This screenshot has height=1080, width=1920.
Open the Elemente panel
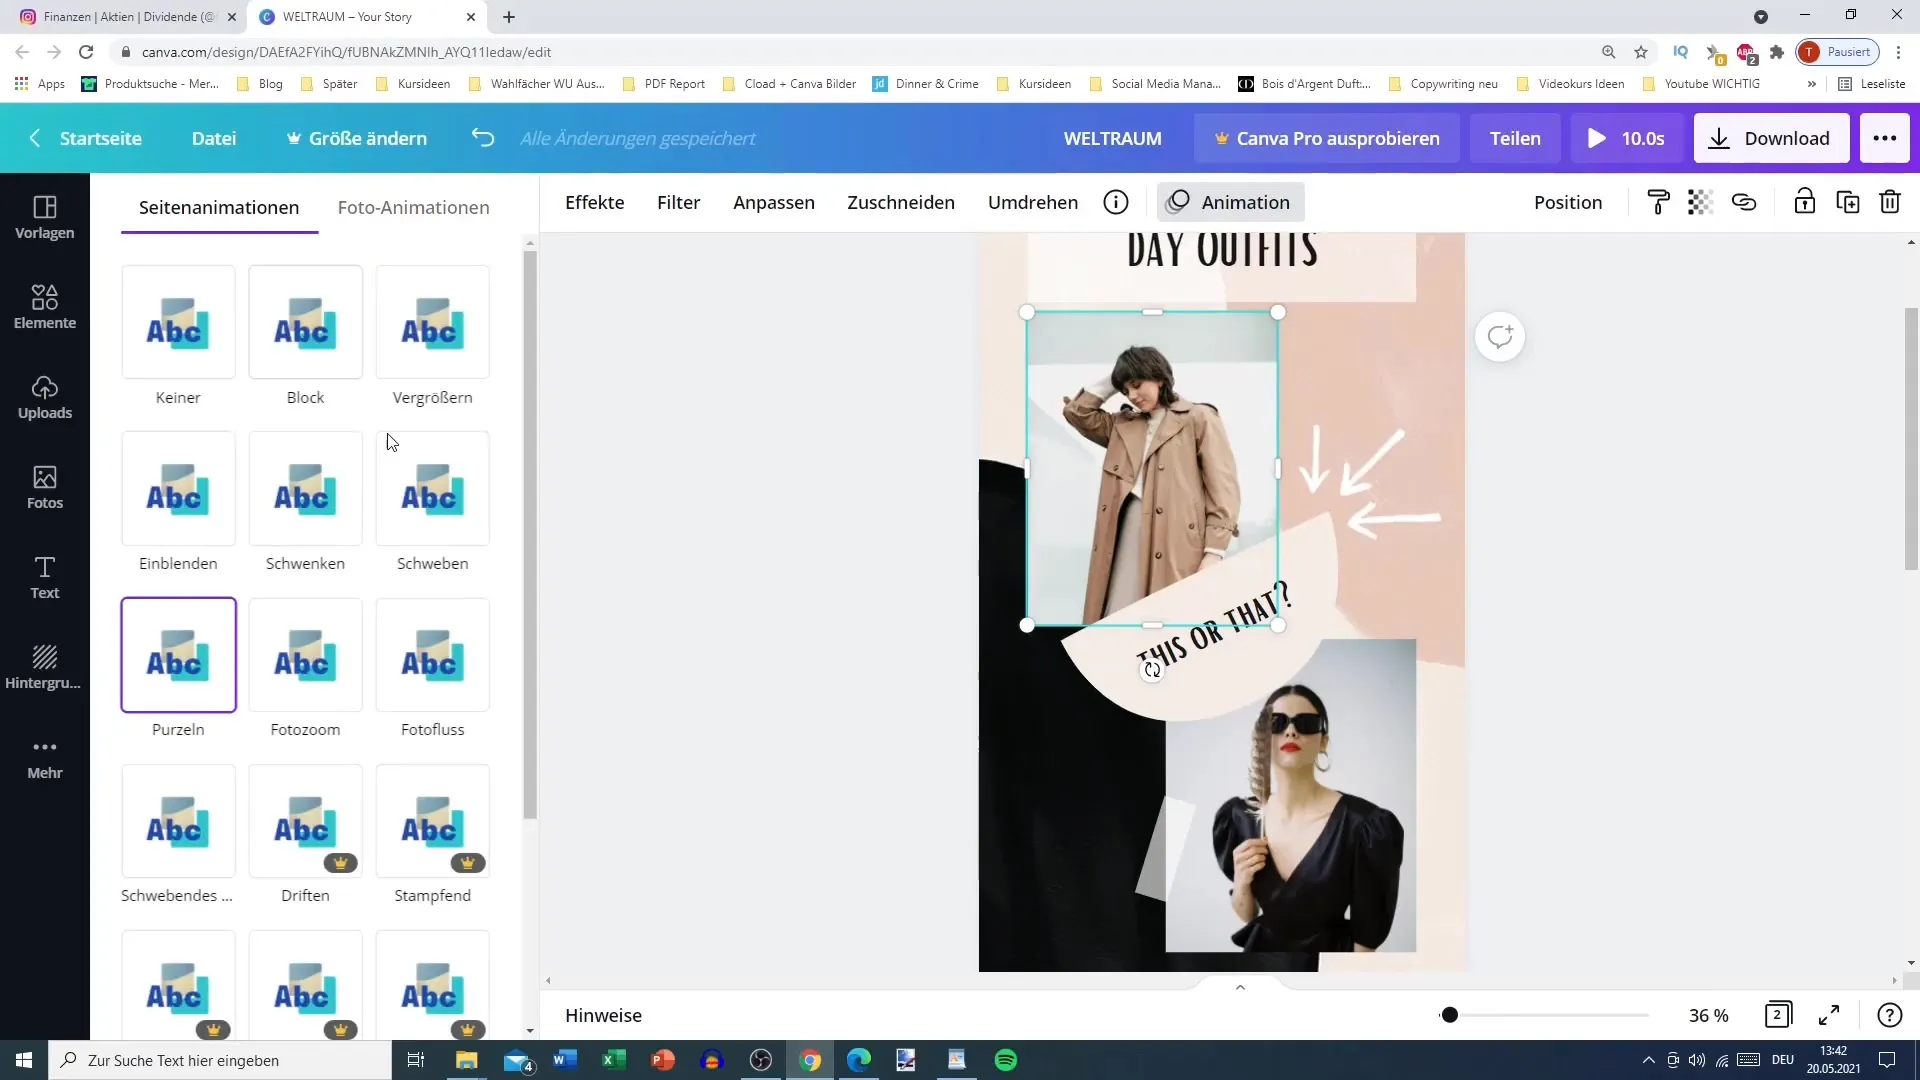(44, 306)
